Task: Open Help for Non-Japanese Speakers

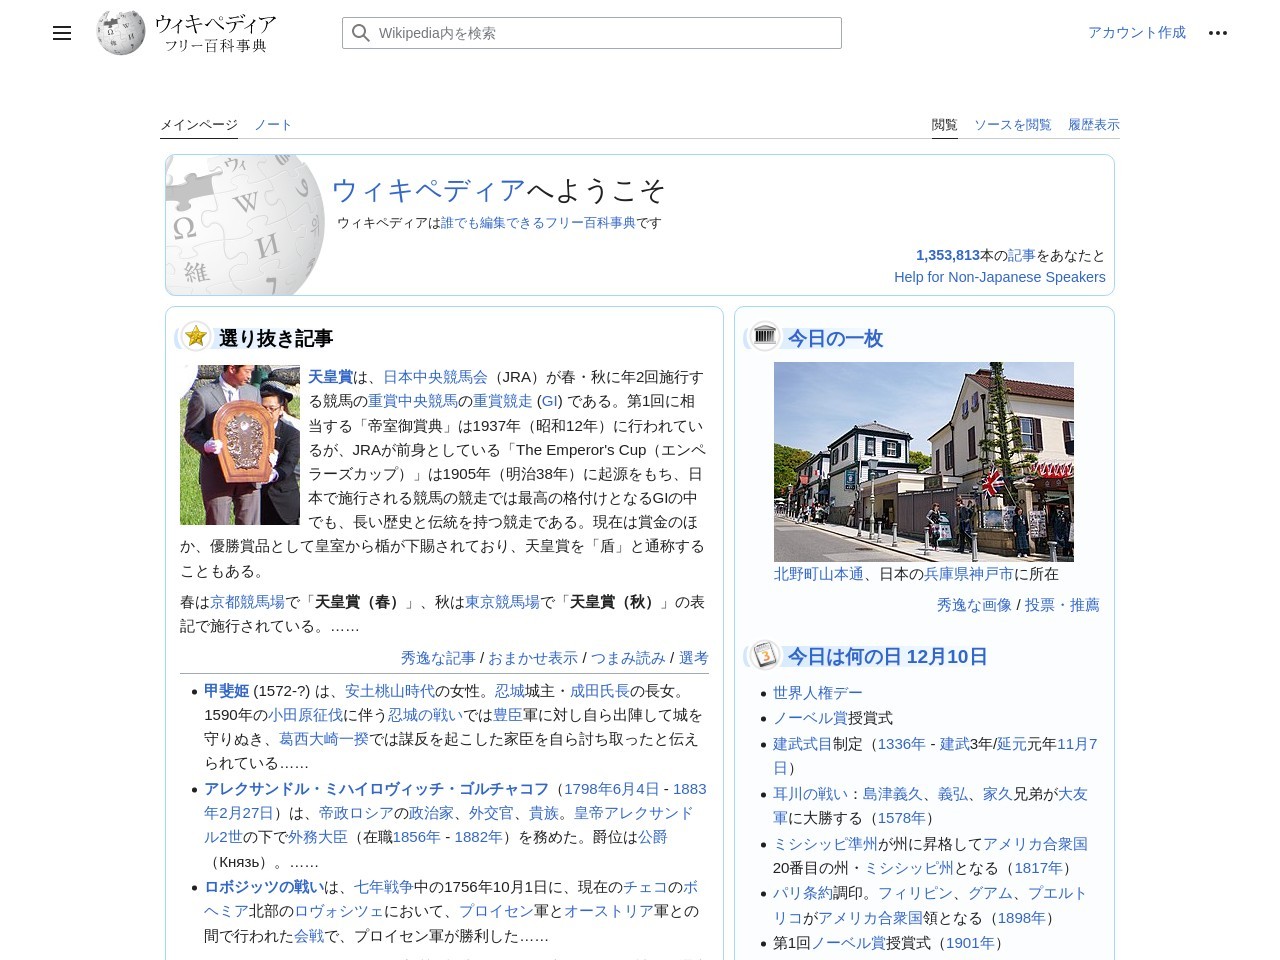Action: 999,277
